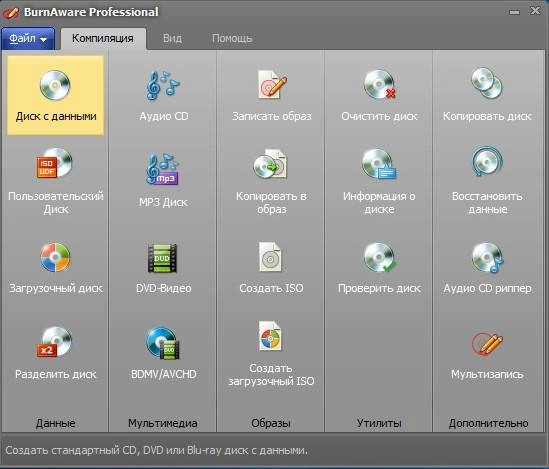
Task: Click the Создать ISO icon
Action: (270, 257)
